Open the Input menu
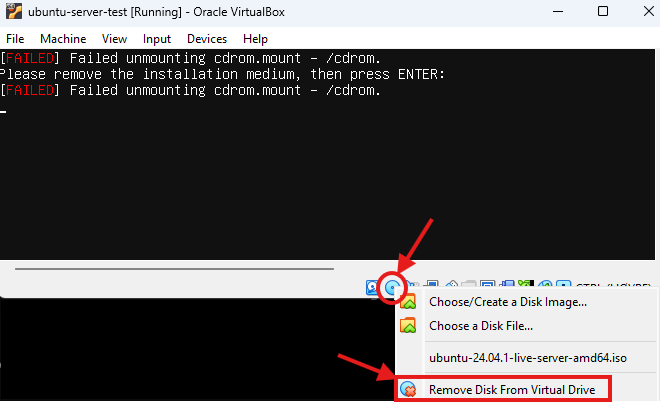Viewport: 660px width, 403px height. pyautogui.click(x=157, y=39)
